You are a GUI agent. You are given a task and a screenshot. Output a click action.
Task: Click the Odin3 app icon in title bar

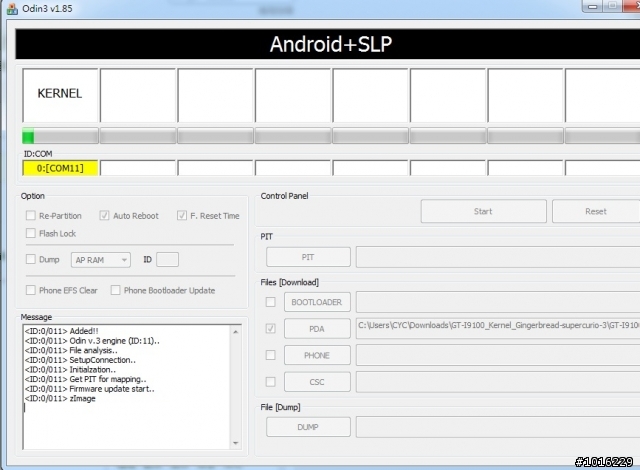tap(12, 9)
